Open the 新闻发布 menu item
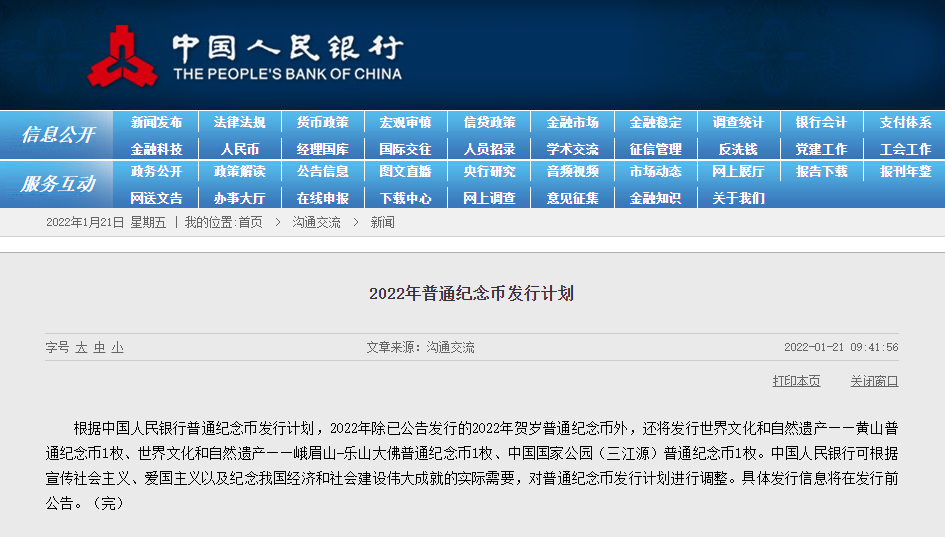Image resolution: width=945 pixels, height=537 pixels. click(156, 122)
